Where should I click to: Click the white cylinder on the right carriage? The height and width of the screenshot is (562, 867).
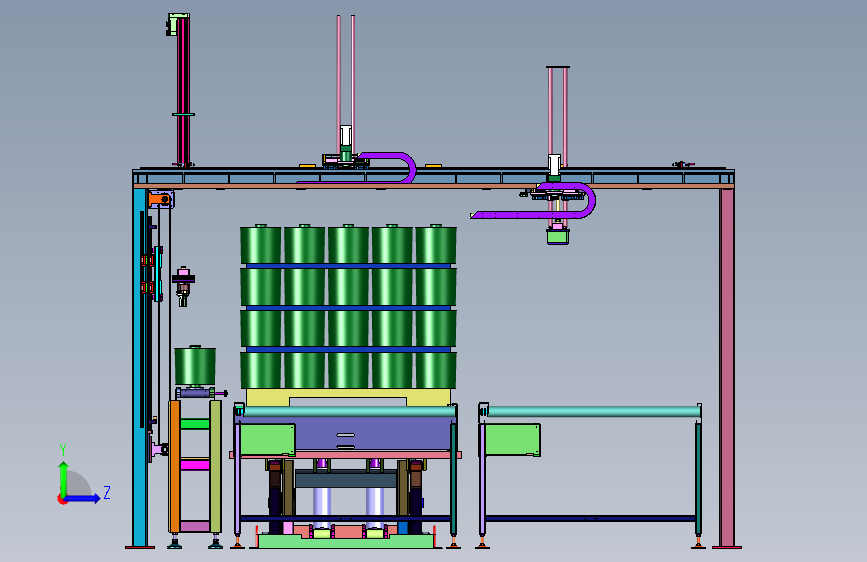[x=555, y=164]
